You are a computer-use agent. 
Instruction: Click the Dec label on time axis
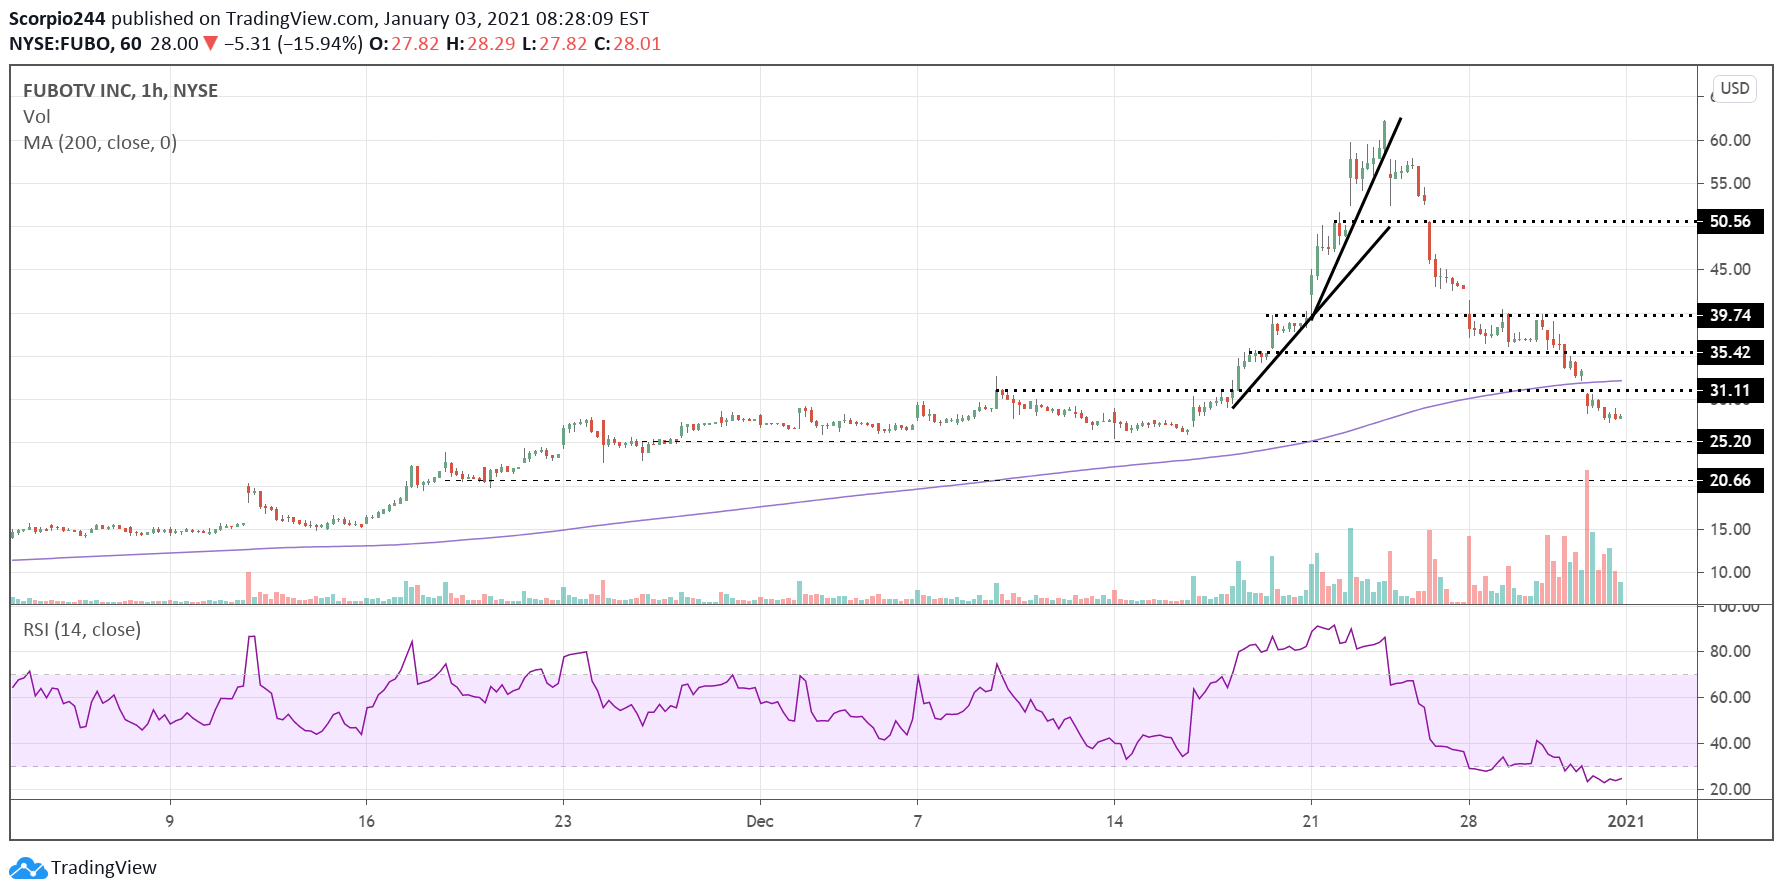(x=760, y=821)
